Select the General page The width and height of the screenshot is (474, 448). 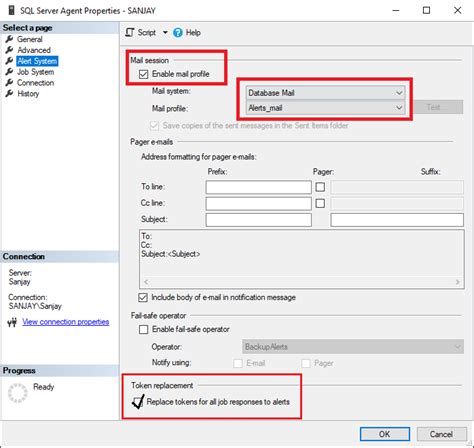30,39
